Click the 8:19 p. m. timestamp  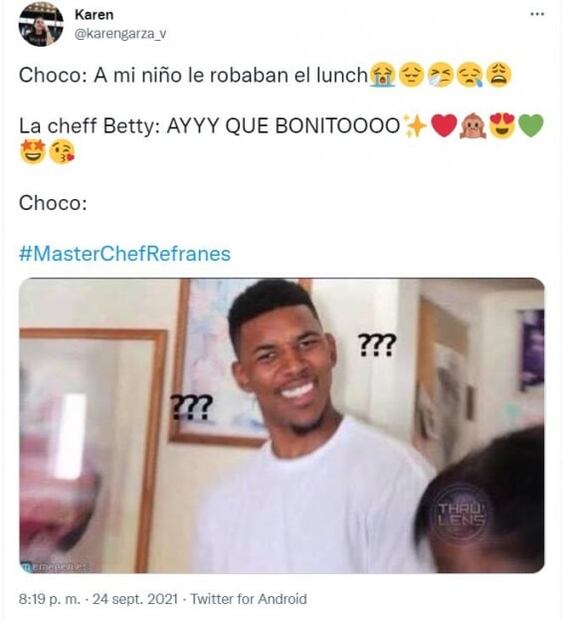tap(49, 599)
